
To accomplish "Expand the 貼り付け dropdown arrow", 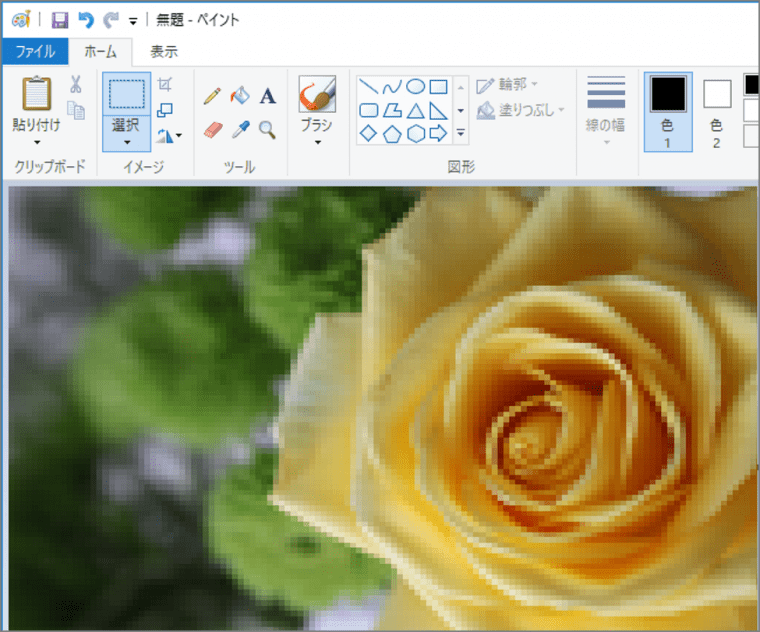I will coord(37,142).
